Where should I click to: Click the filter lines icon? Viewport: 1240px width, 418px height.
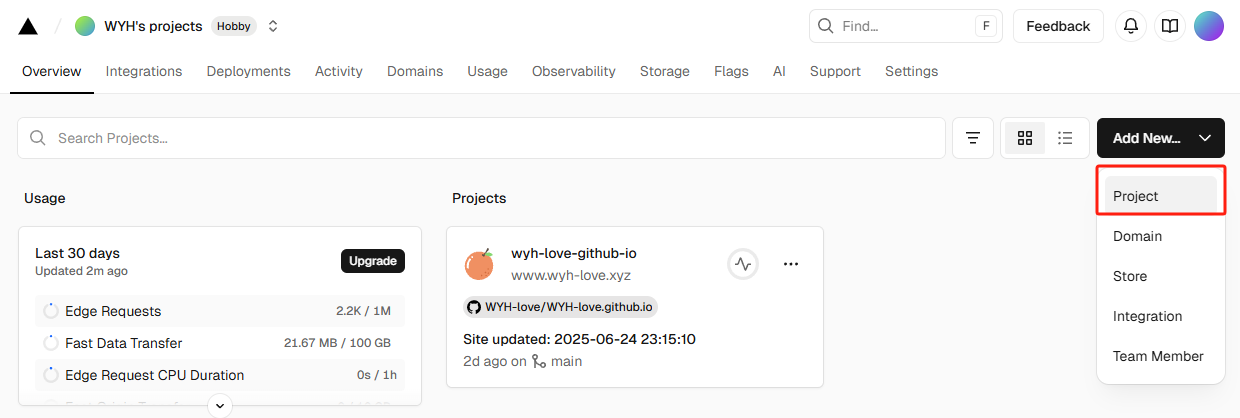pos(973,138)
